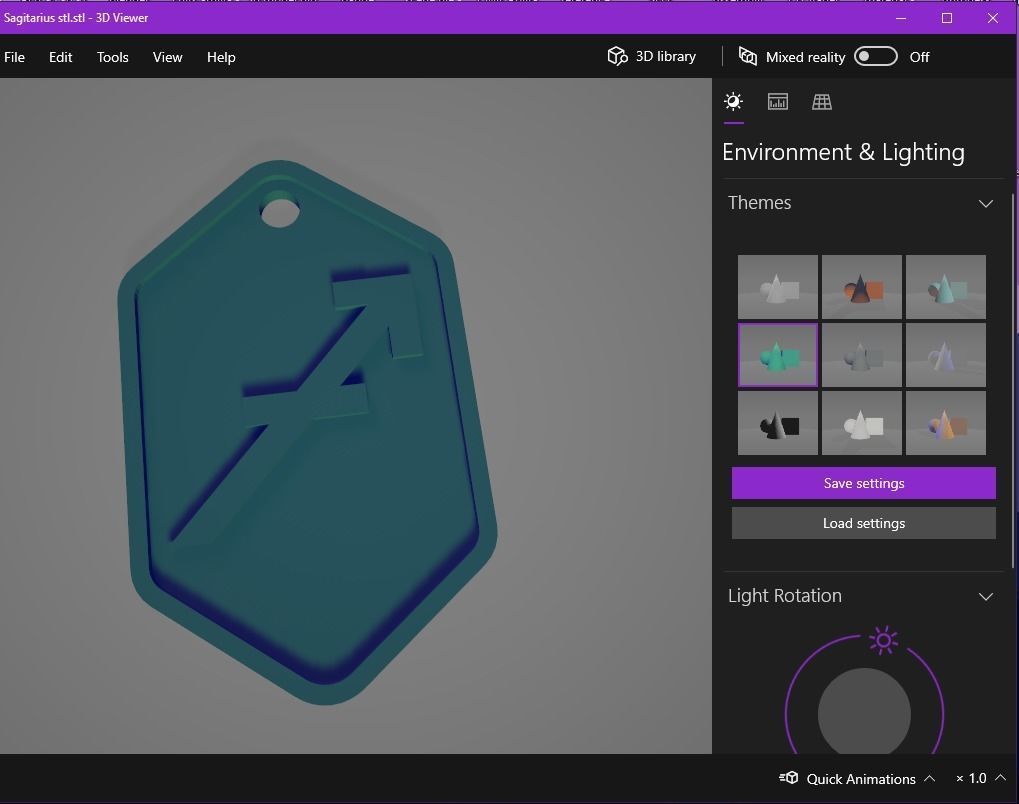Click the side panel vertical scrollbar
This screenshot has height=804, width=1019.
tap(1013, 382)
